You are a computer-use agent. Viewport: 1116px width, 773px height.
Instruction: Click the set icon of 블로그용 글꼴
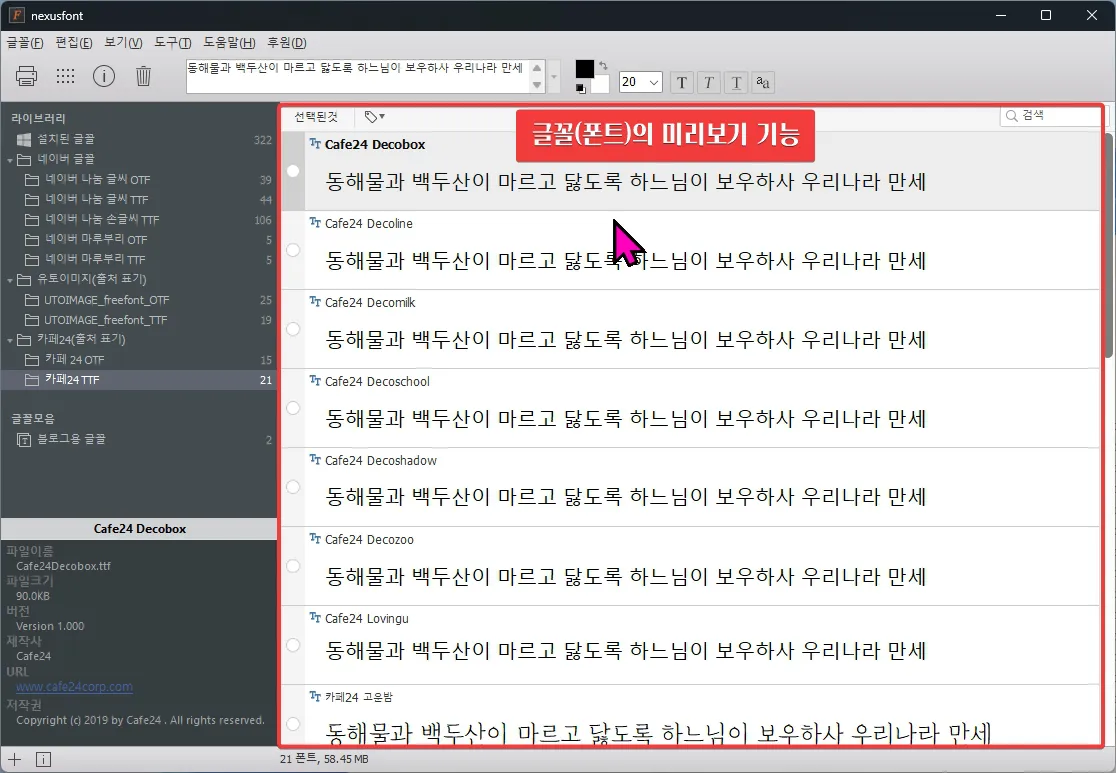pos(24,439)
